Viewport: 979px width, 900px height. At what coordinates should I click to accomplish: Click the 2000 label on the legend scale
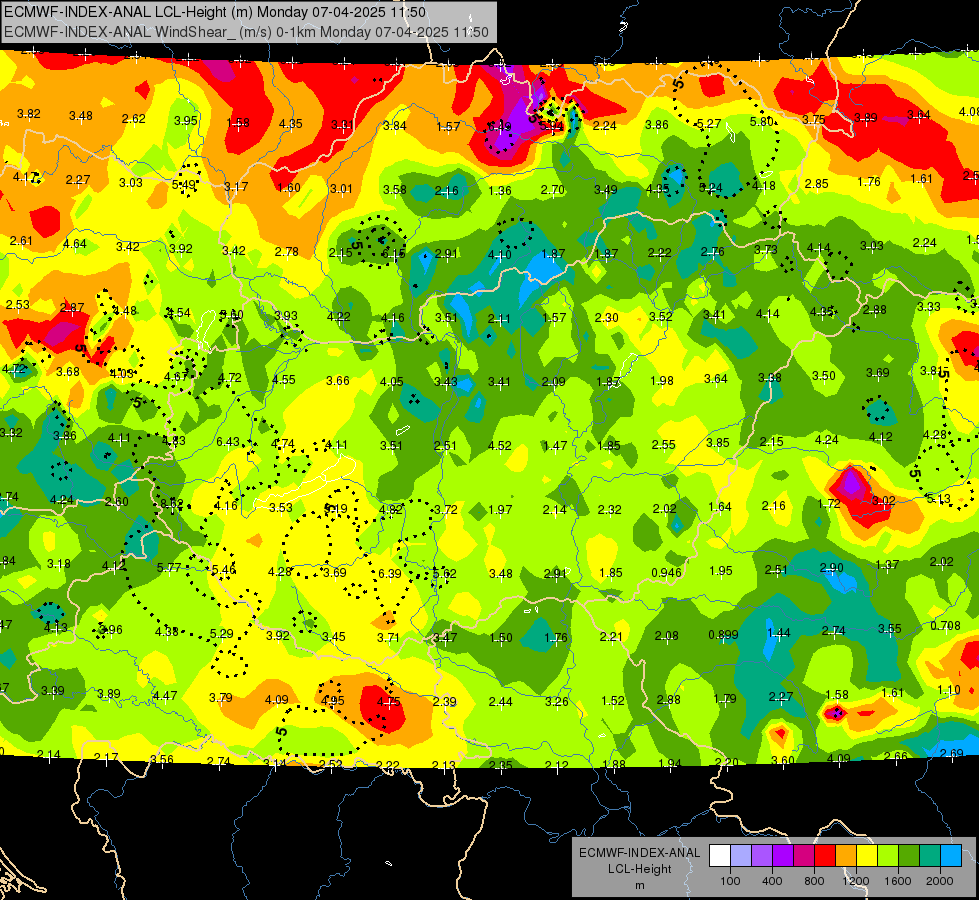click(940, 881)
